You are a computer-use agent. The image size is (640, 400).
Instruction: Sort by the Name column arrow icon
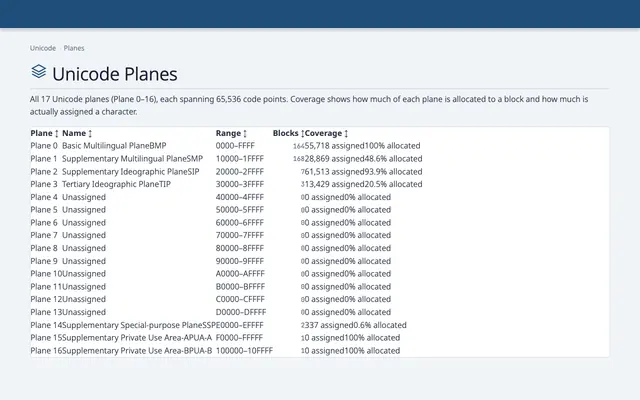pos(90,133)
